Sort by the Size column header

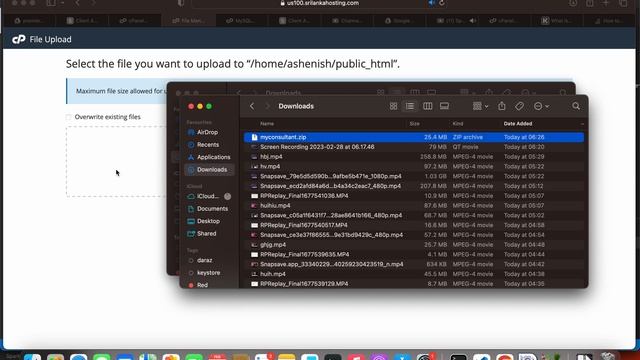click(414, 124)
